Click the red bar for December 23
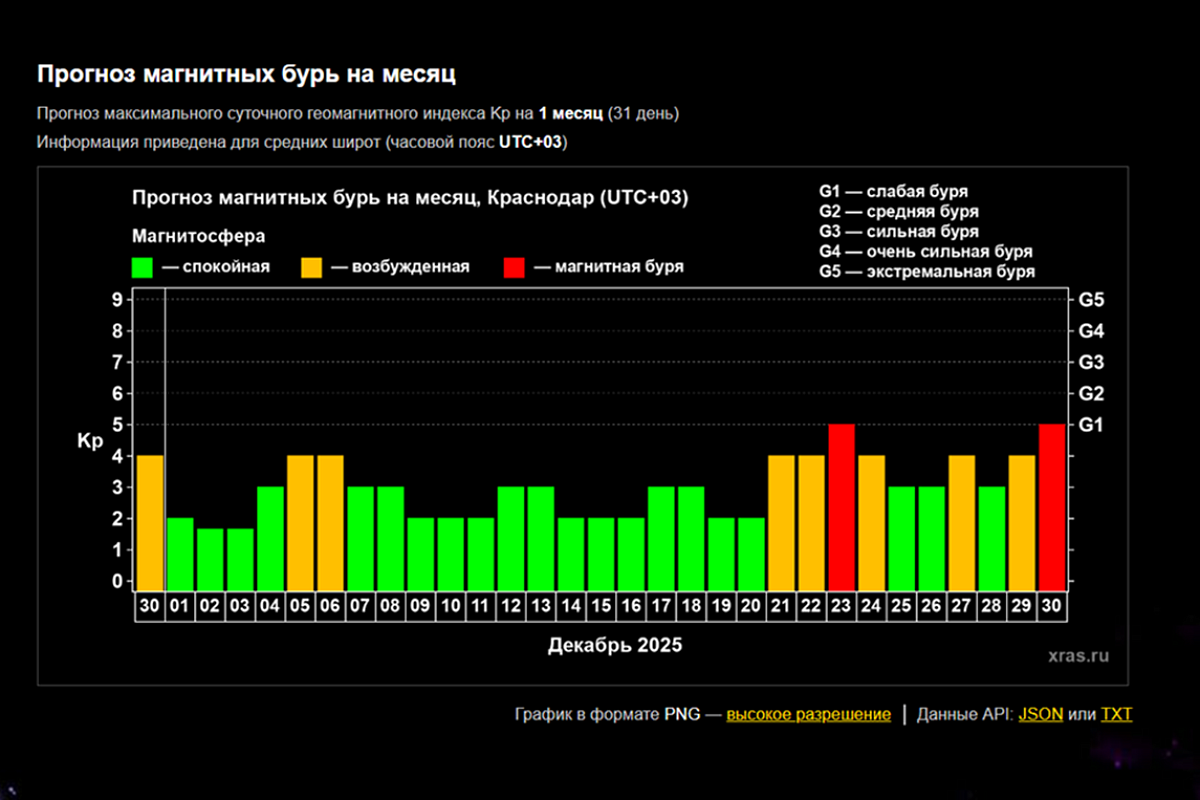This screenshot has width=1200, height=800. click(842, 507)
